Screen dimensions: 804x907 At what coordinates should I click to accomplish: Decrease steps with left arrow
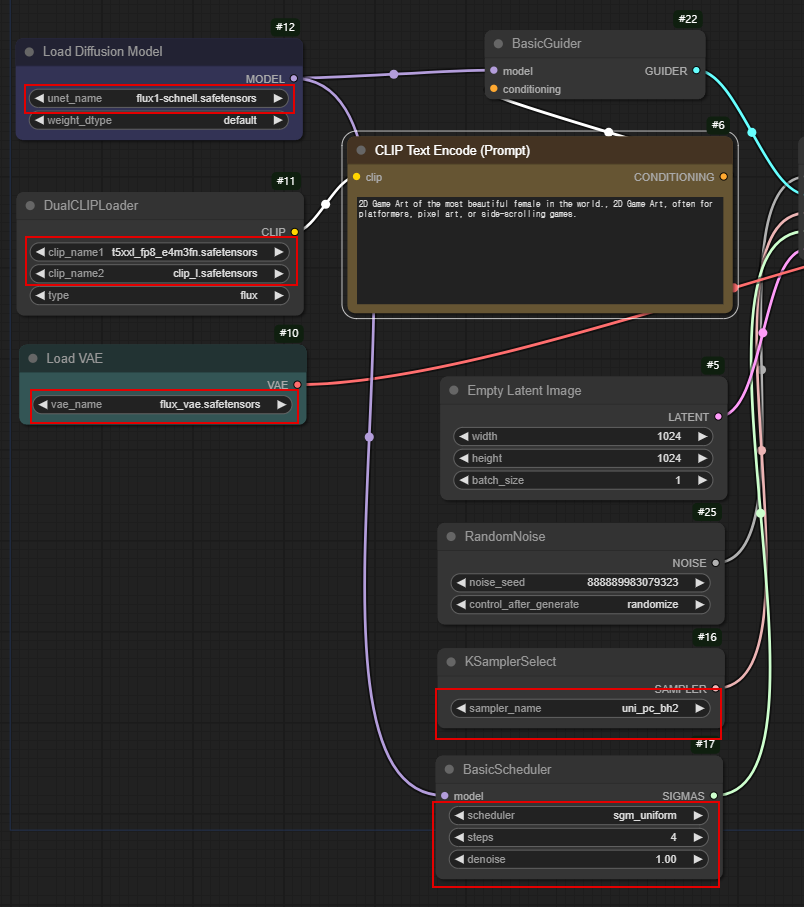[x=459, y=838]
